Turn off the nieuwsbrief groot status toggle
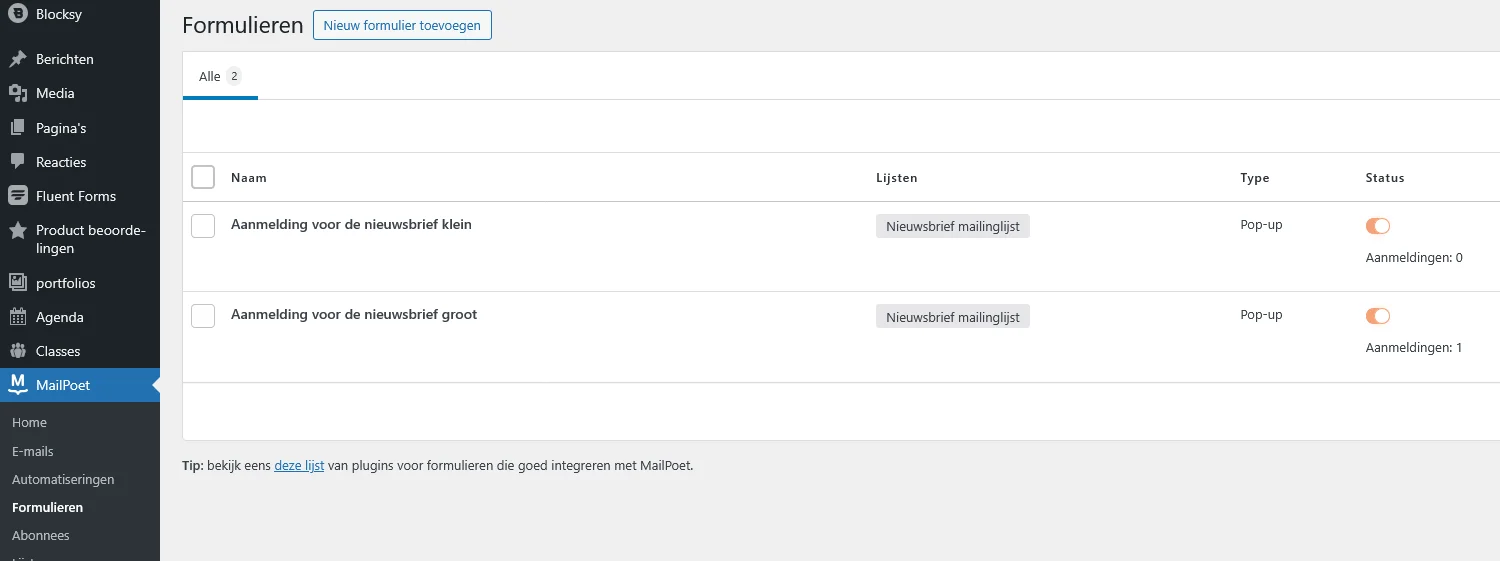This screenshot has width=1500, height=561. coord(1378,316)
